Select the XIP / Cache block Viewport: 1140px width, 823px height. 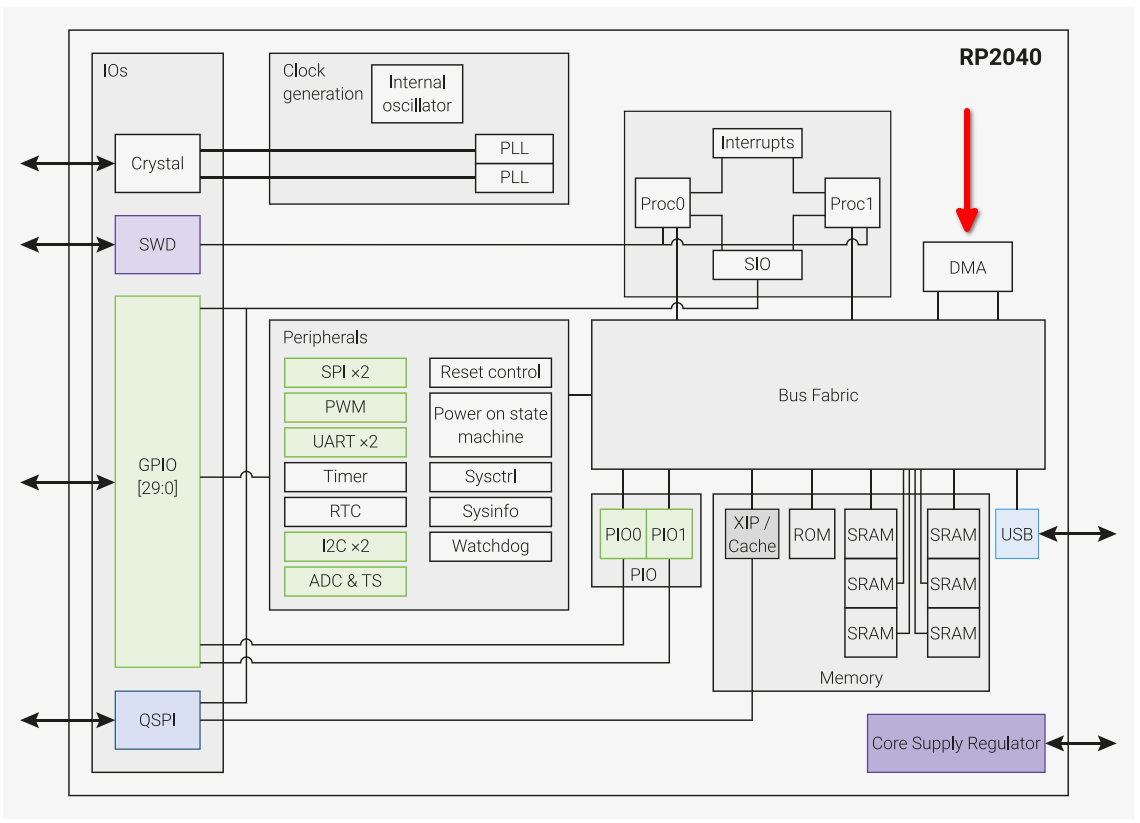752,534
